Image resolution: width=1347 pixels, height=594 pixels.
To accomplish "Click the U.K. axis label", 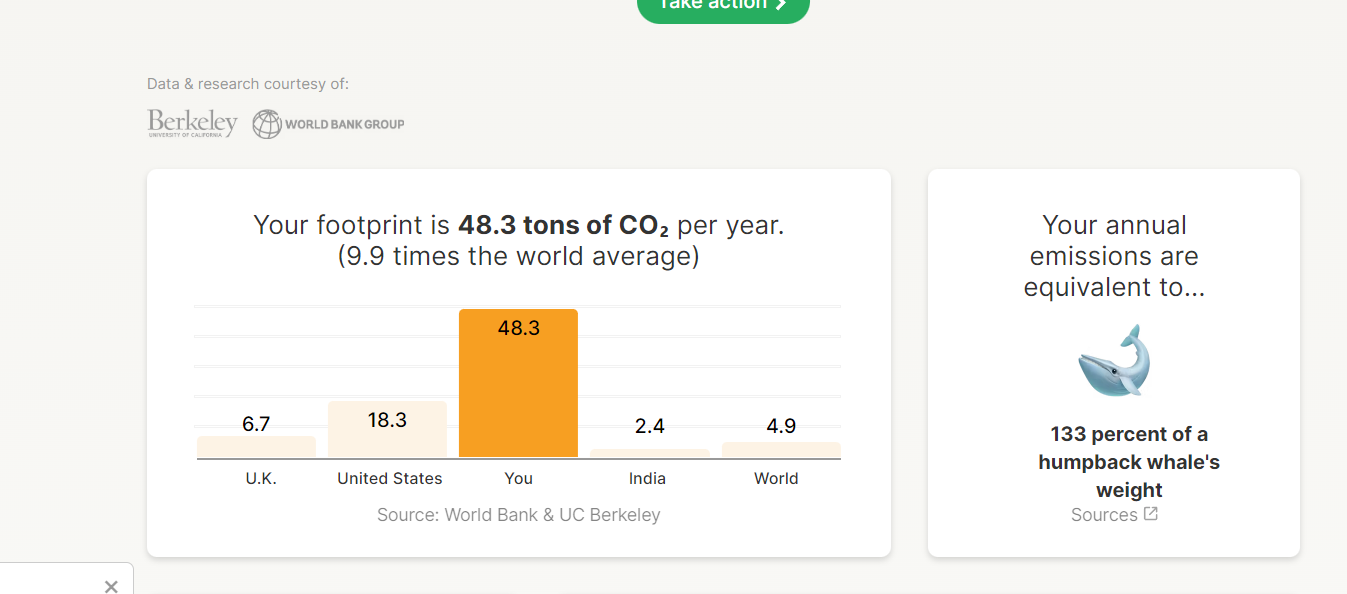I will (261, 479).
